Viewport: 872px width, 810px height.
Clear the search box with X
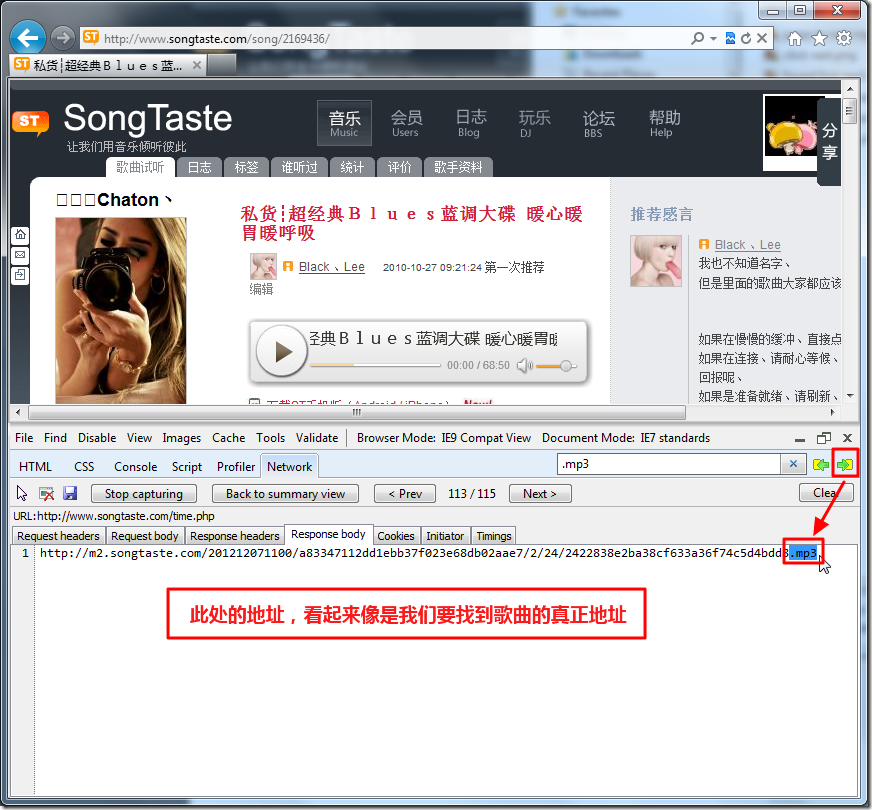click(x=794, y=464)
